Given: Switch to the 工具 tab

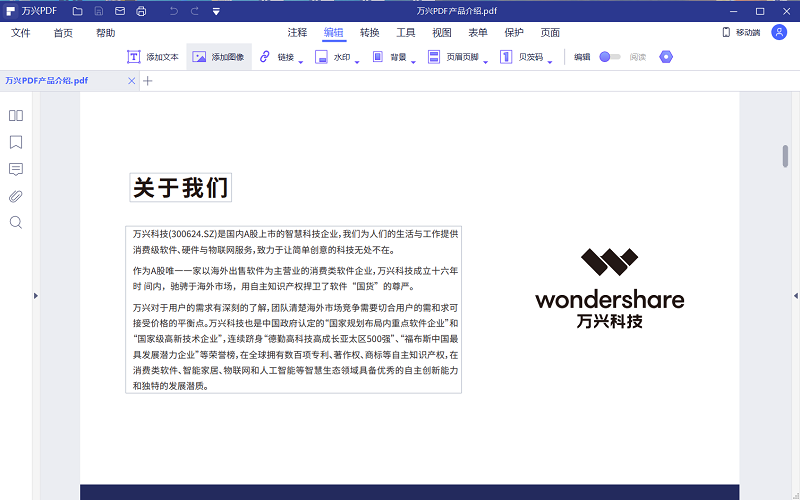Looking at the screenshot, I should coord(406,33).
